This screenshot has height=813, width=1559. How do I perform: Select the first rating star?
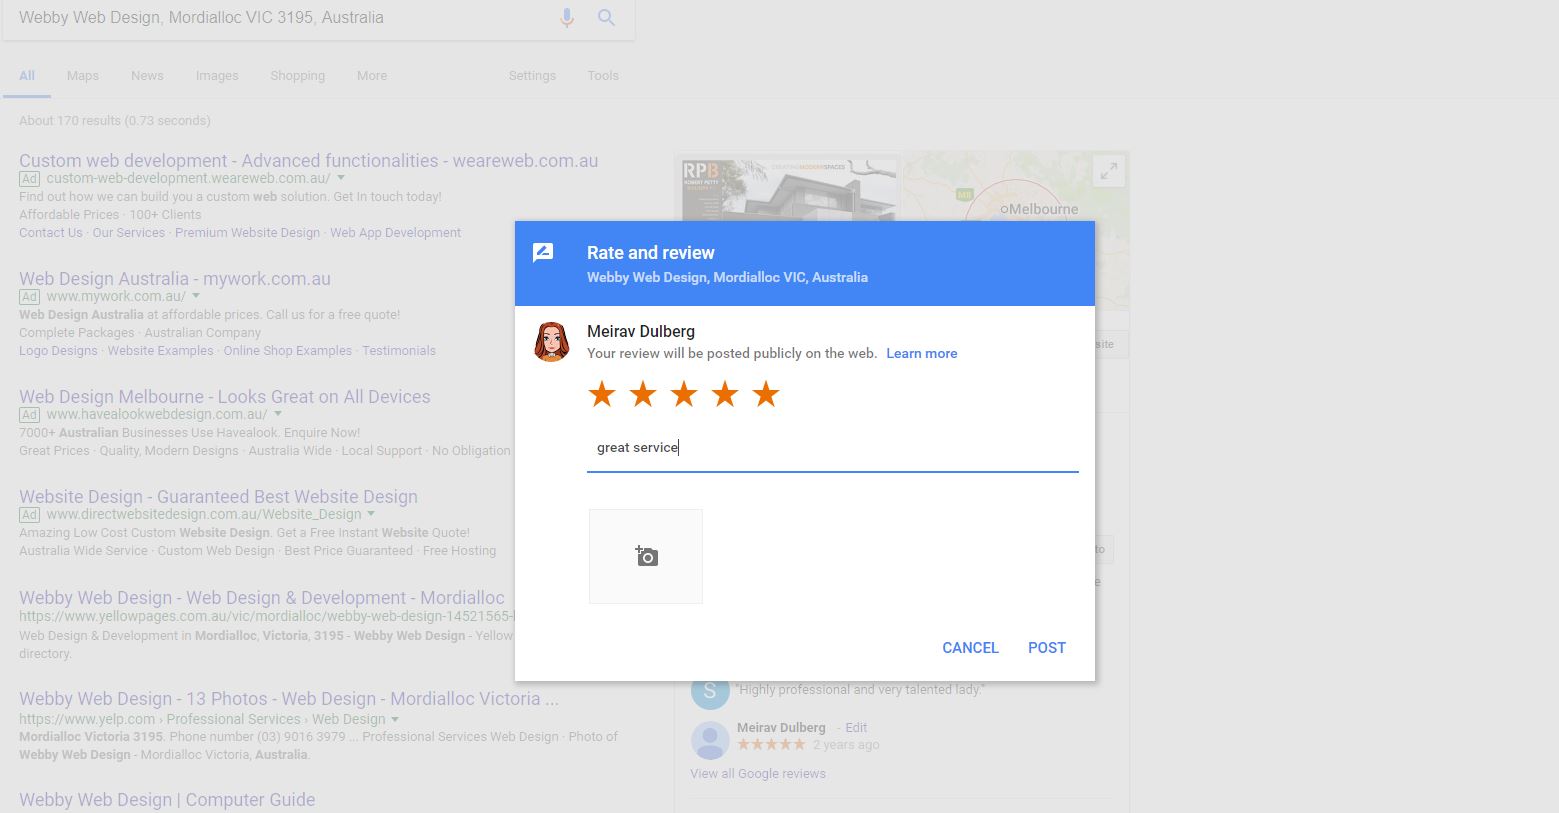(602, 394)
